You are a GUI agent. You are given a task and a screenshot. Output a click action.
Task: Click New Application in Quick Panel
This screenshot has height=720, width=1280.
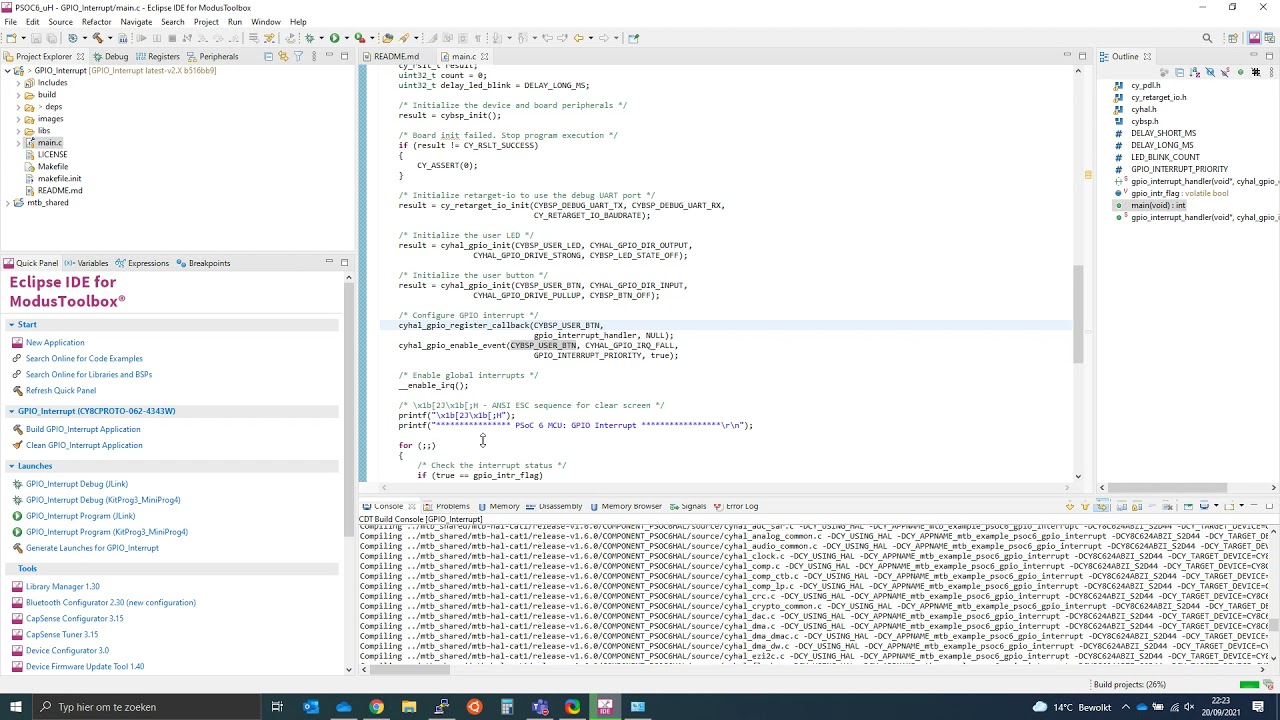55,342
